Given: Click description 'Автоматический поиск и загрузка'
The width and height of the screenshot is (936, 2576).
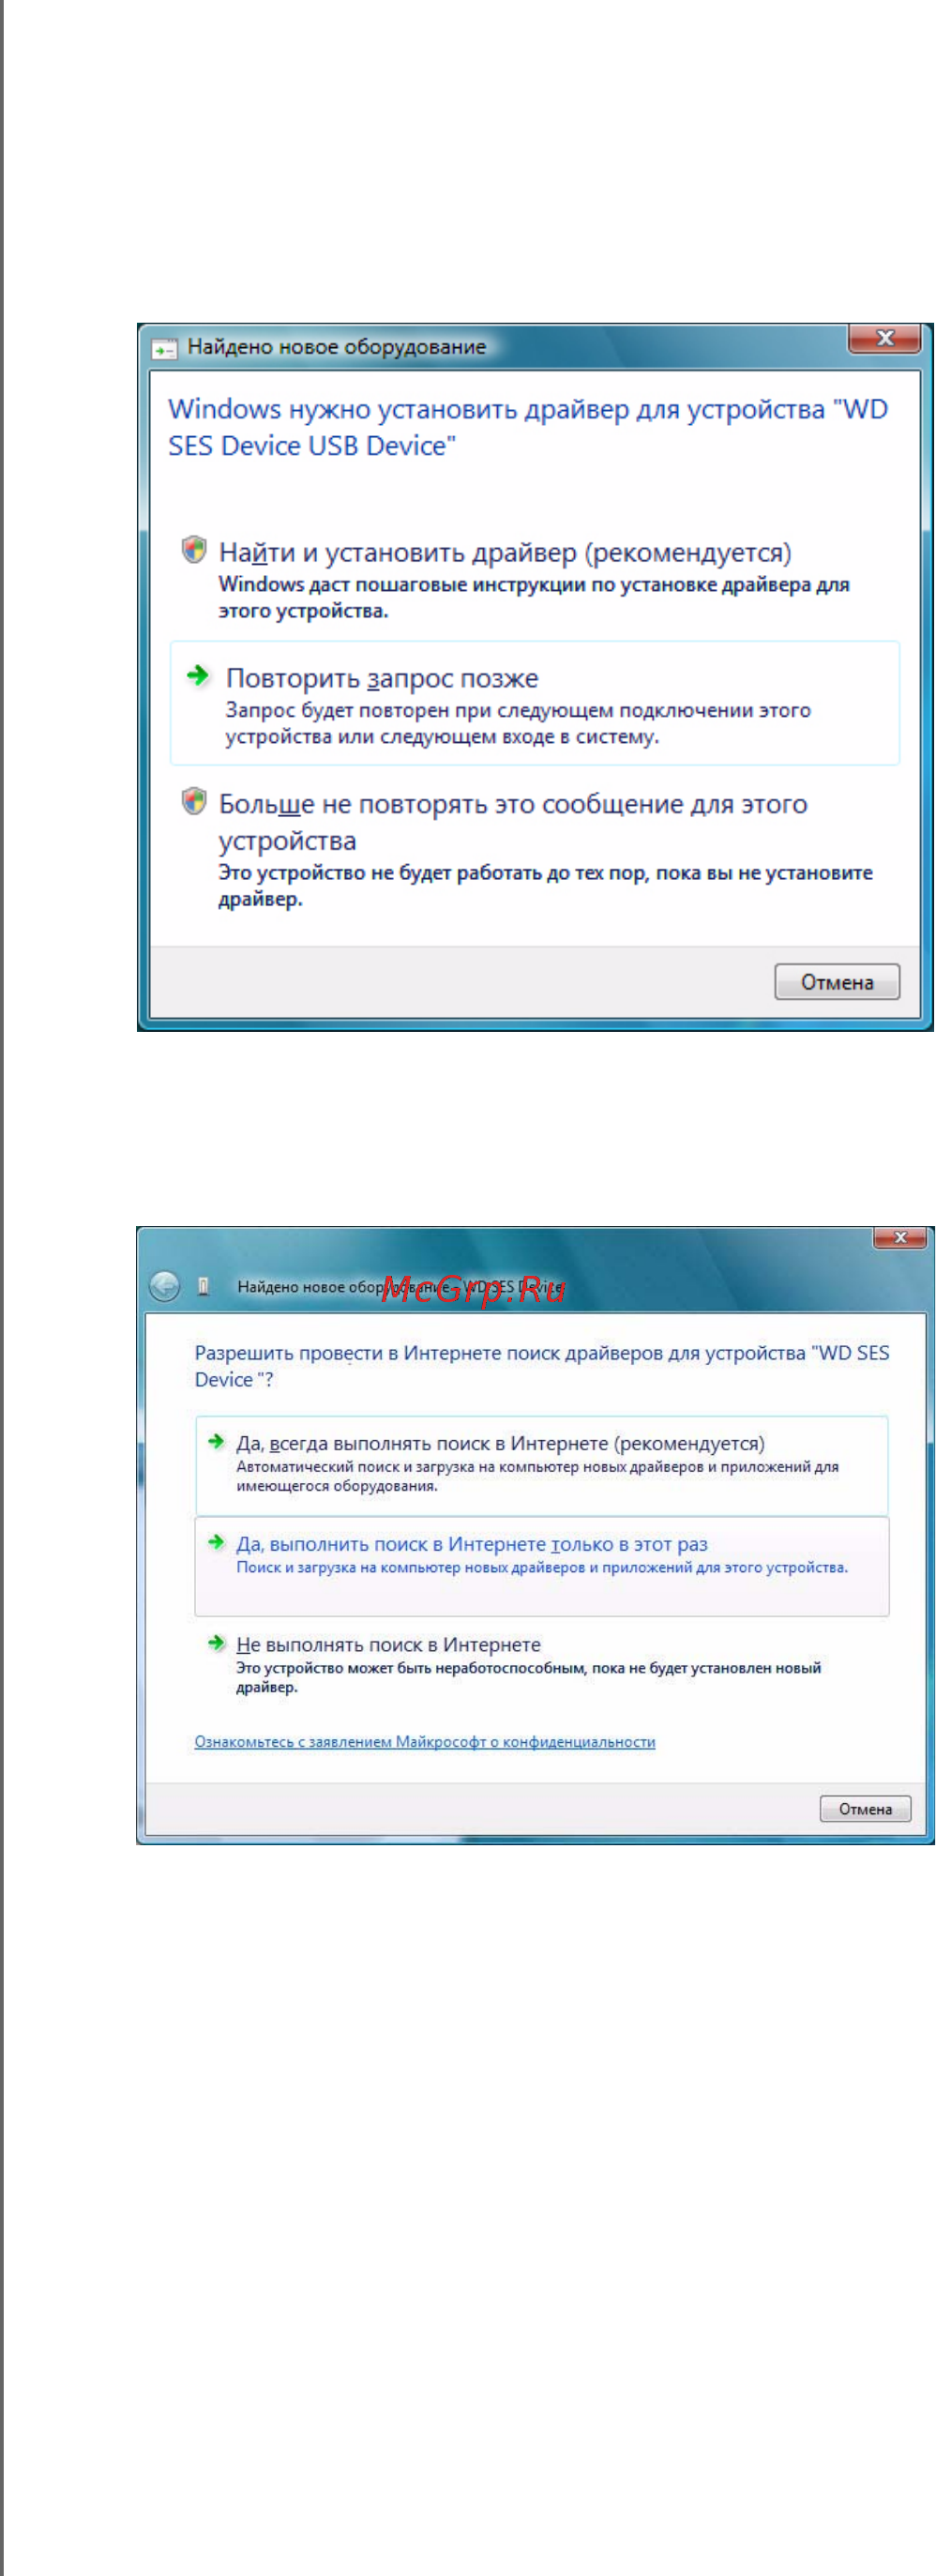Looking at the screenshot, I should [x=537, y=1476].
